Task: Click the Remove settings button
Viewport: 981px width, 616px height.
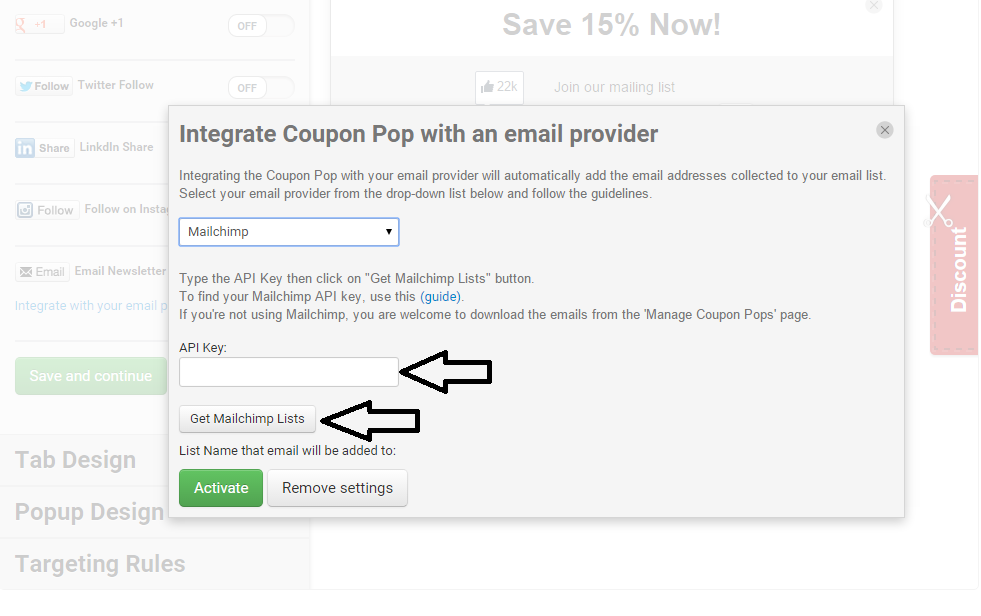Action: [x=337, y=488]
